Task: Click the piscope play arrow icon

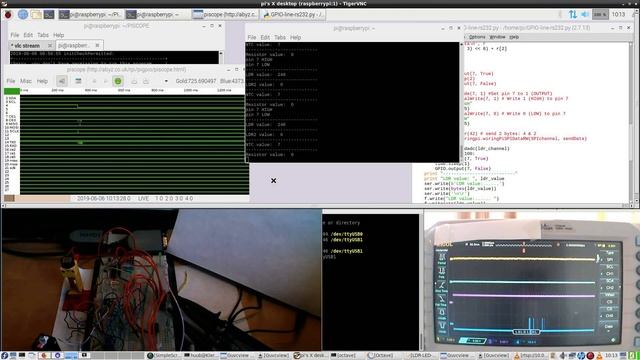Action: pos(105,81)
